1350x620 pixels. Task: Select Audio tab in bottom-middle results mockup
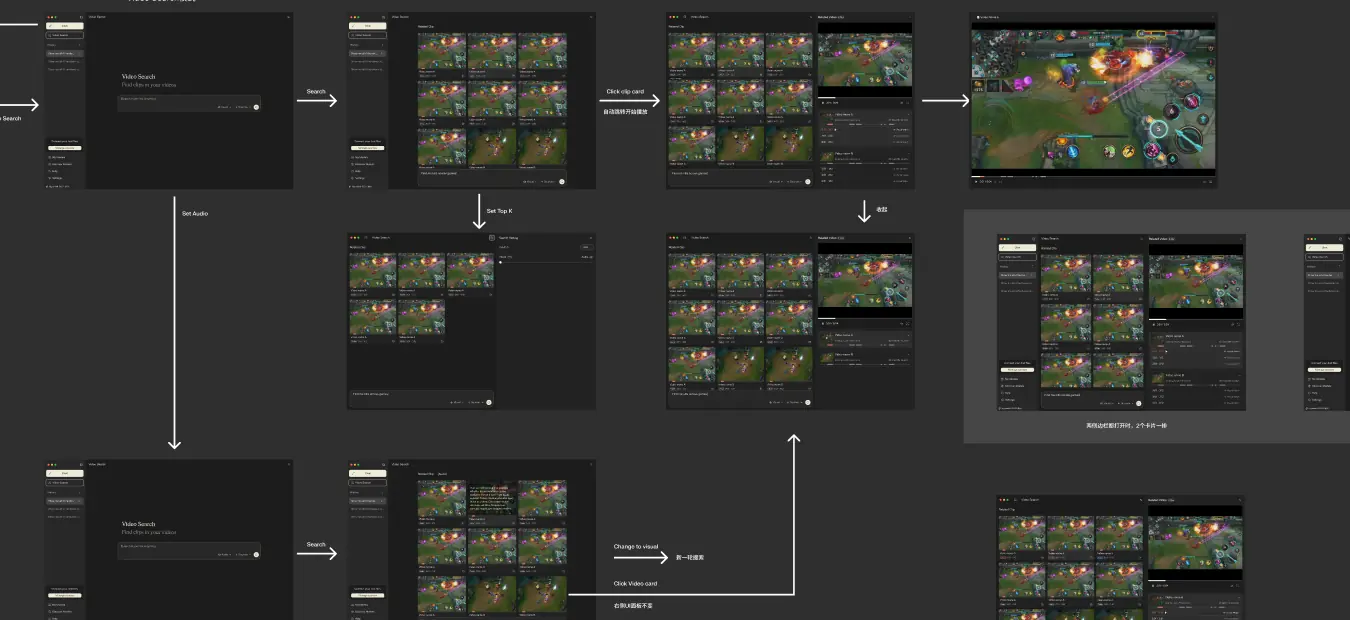[x=442, y=474]
